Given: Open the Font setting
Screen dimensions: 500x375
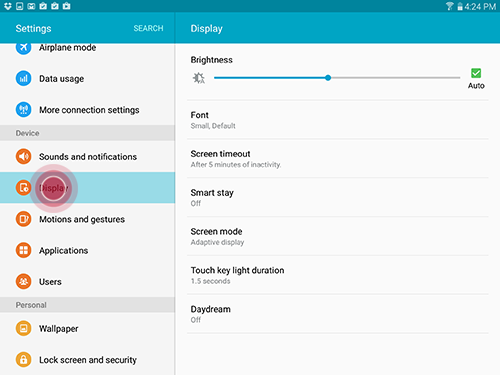Looking at the screenshot, I should 338,120.
